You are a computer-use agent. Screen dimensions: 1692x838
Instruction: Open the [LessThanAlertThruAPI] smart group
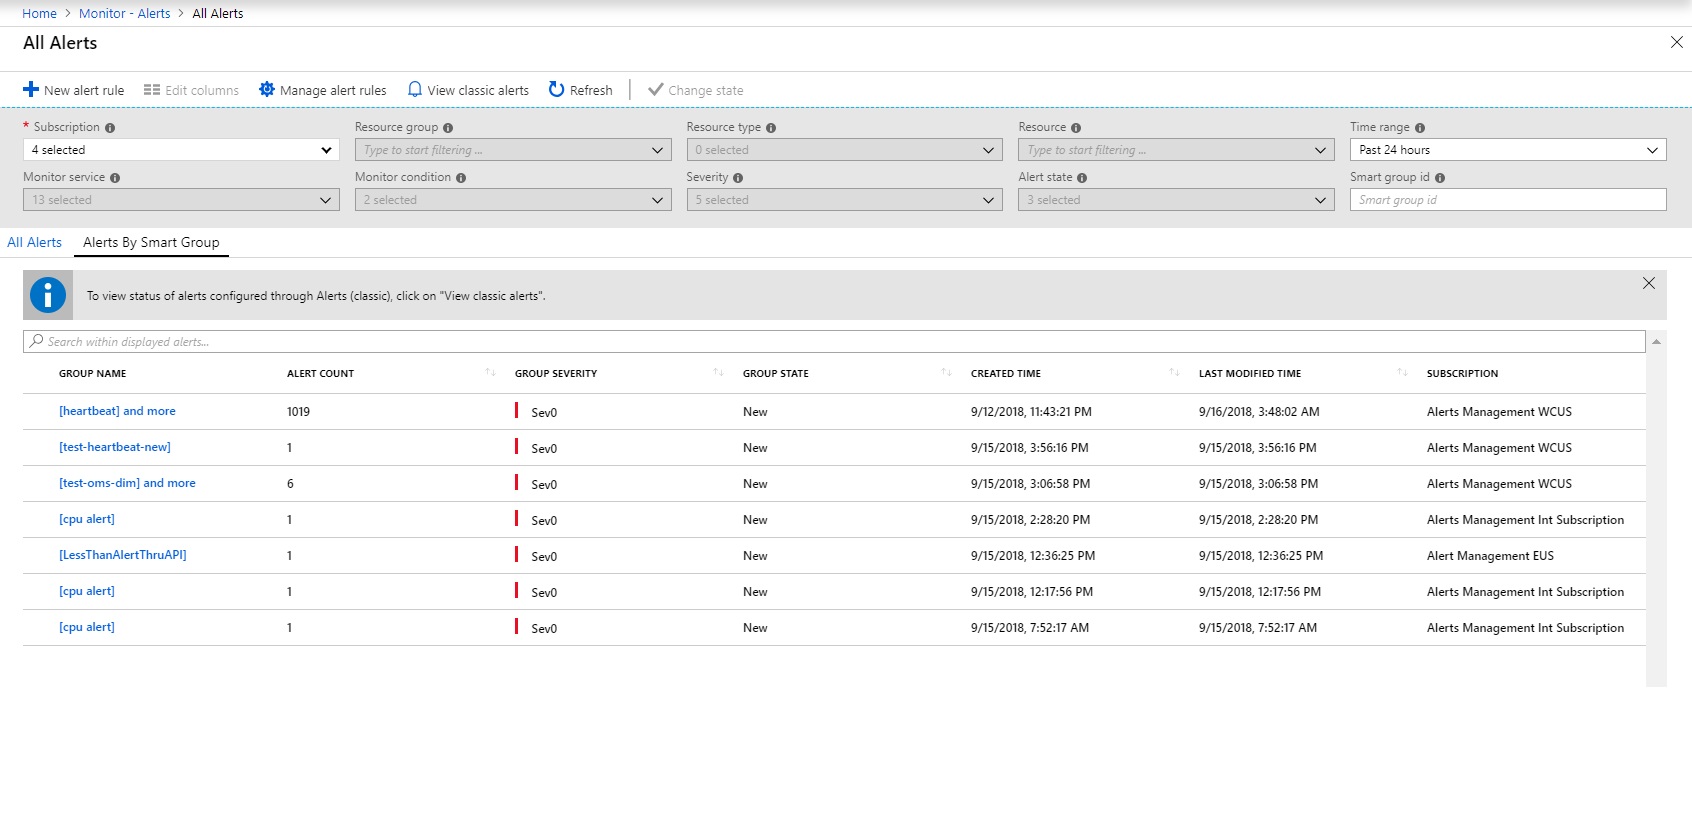point(123,555)
